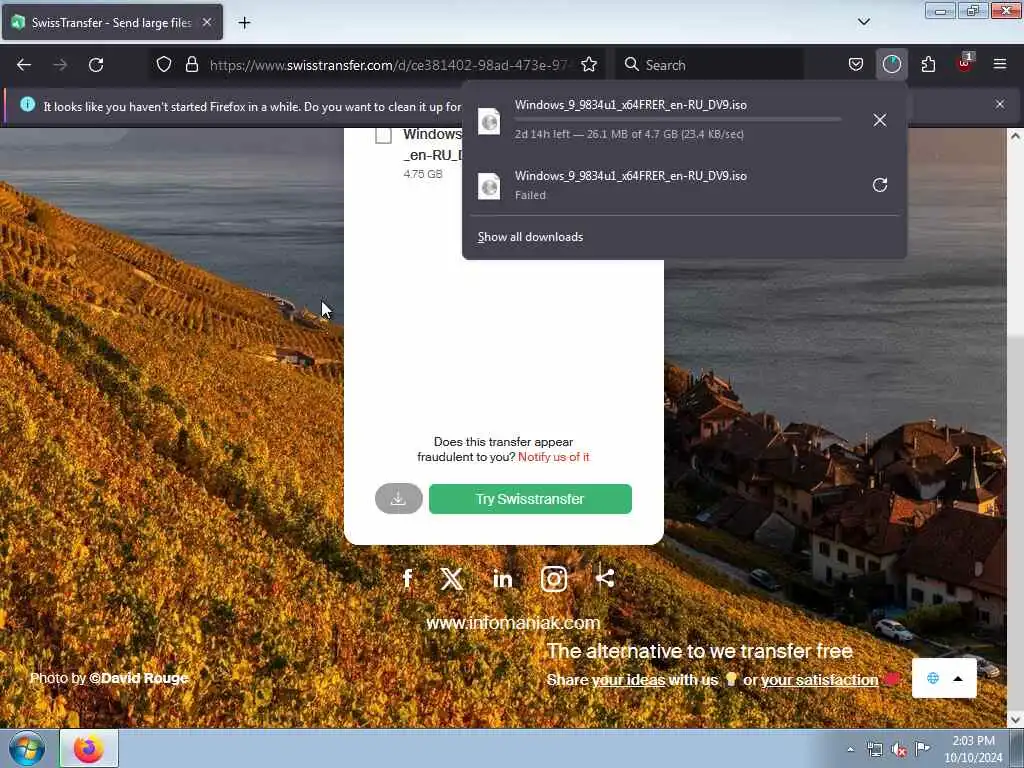Open the network tray icon

pos(874,750)
